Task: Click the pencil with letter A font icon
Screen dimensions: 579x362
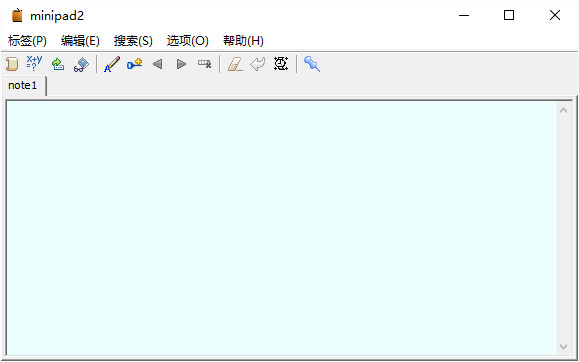Action: pyautogui.click(x=112, y=64)
